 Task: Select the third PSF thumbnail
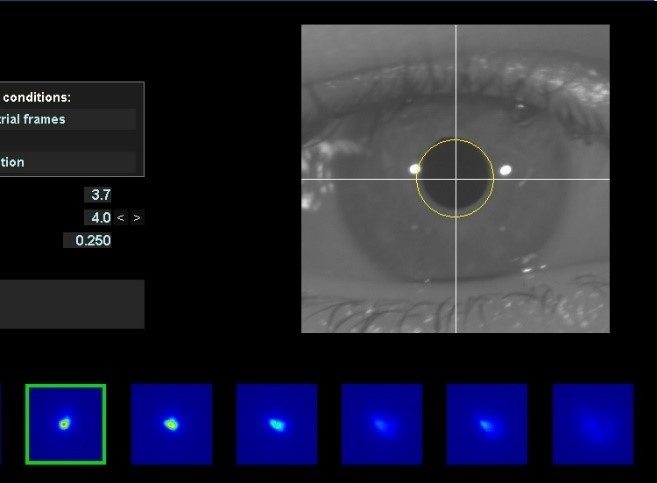[x=277, y=424]
